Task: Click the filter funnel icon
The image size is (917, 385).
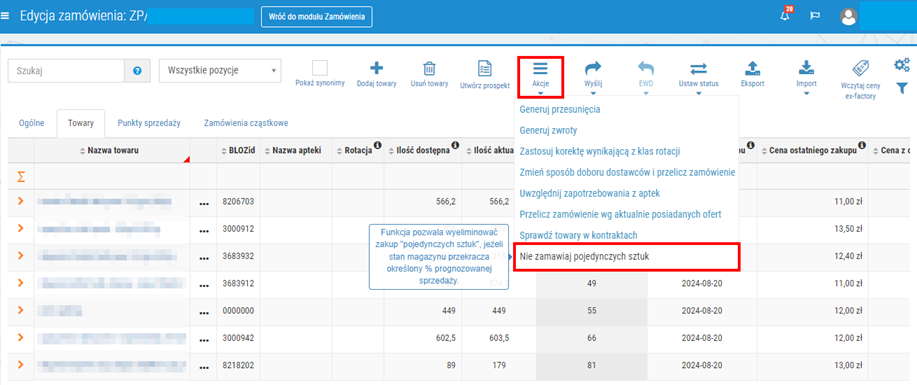Action: 902,88
